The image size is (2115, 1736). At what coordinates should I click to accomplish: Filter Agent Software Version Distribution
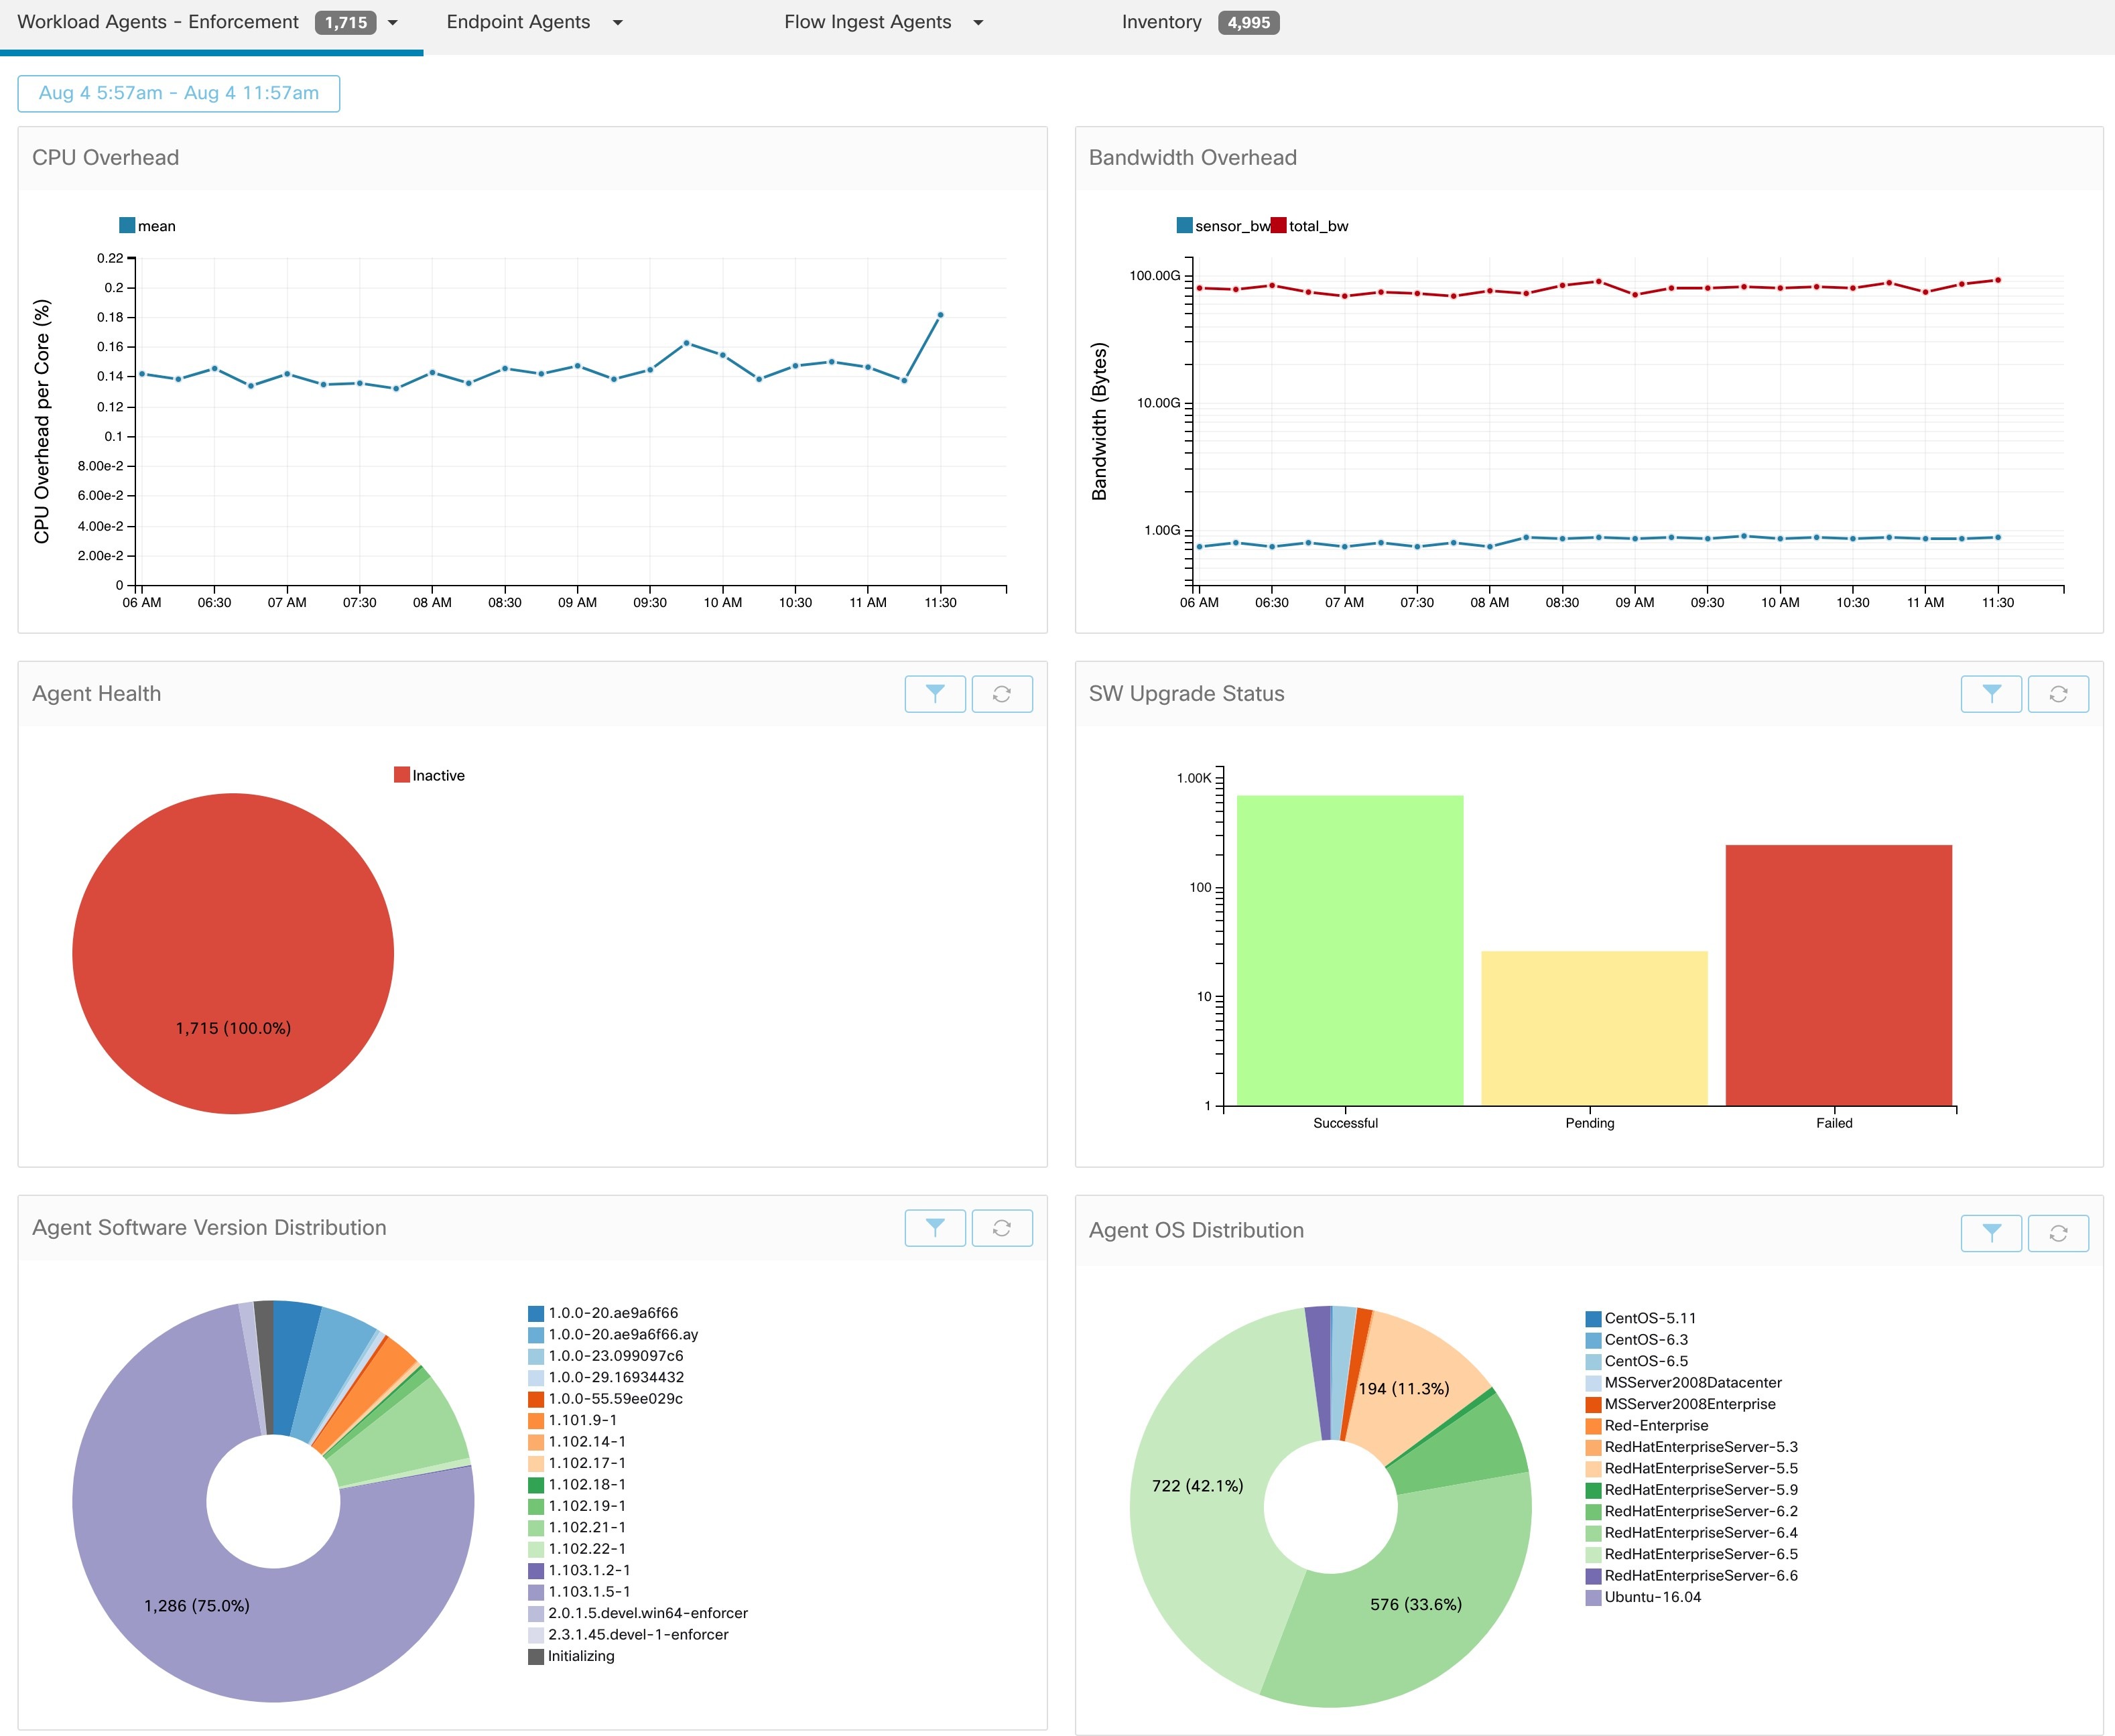(935, 1227)
